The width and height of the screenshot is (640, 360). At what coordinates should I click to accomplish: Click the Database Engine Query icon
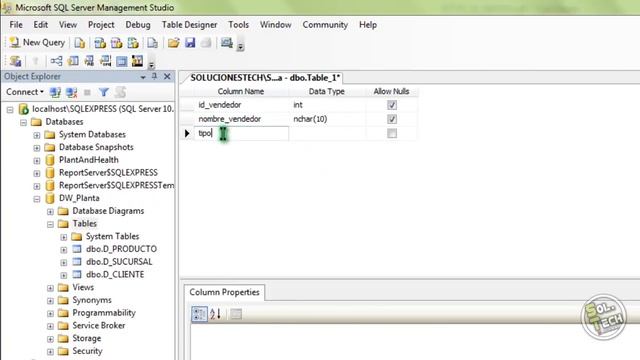tap(80, 43)
